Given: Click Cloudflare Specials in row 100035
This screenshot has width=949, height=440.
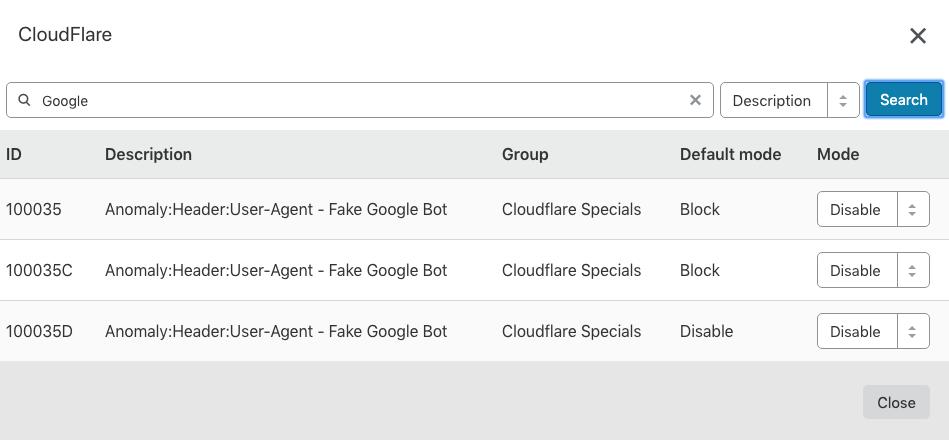Looking at the screenshot, I should pyautogui.click(x=571, y=209).
